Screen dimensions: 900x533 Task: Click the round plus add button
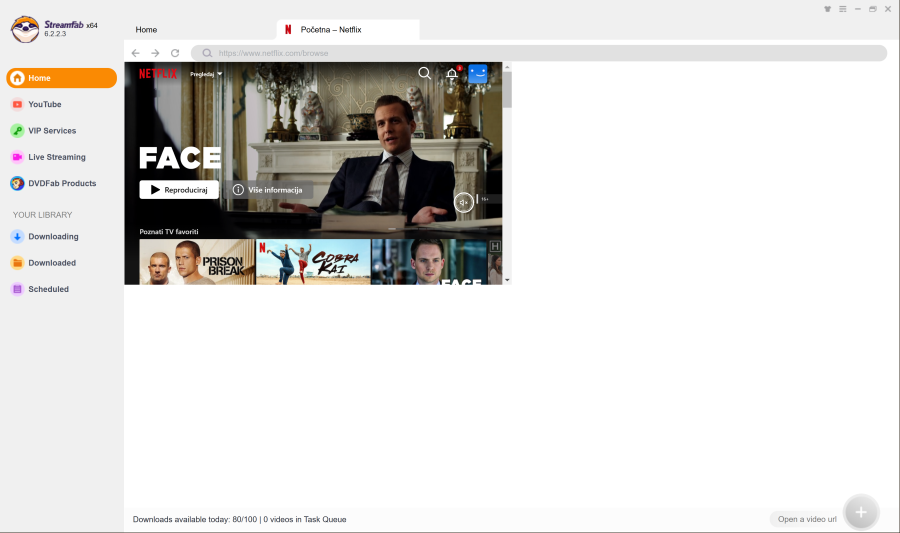[x=860, y=512]
